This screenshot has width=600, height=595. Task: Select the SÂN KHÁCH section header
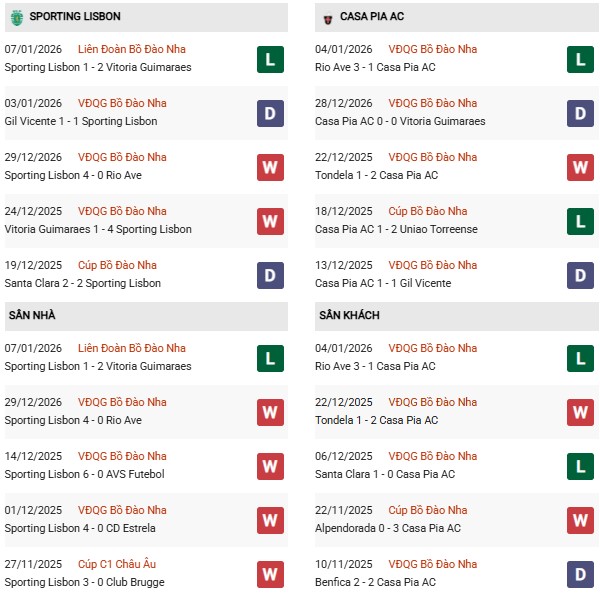coord(350,315)
